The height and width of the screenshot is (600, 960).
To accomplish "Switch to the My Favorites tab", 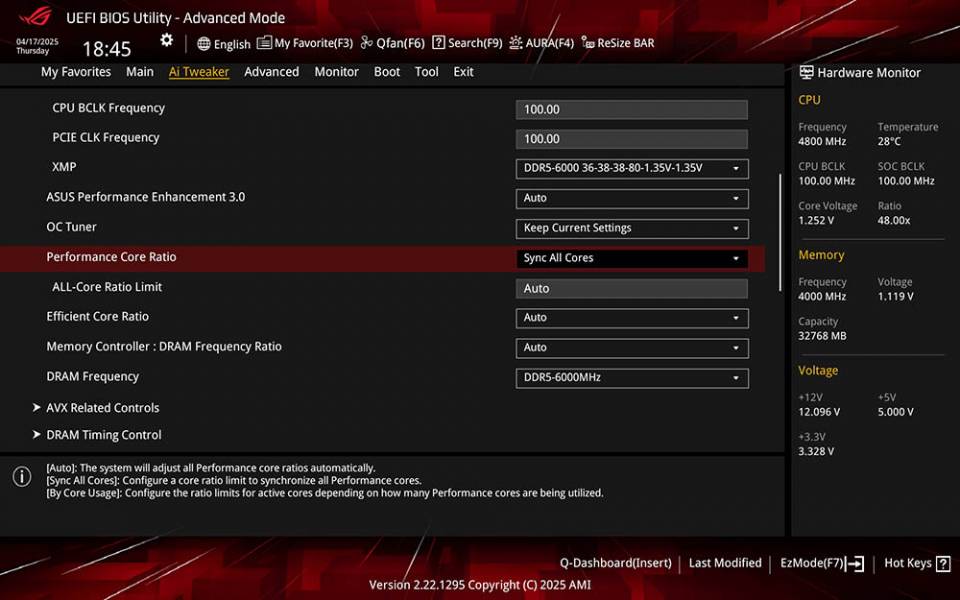I will point(76,72).
